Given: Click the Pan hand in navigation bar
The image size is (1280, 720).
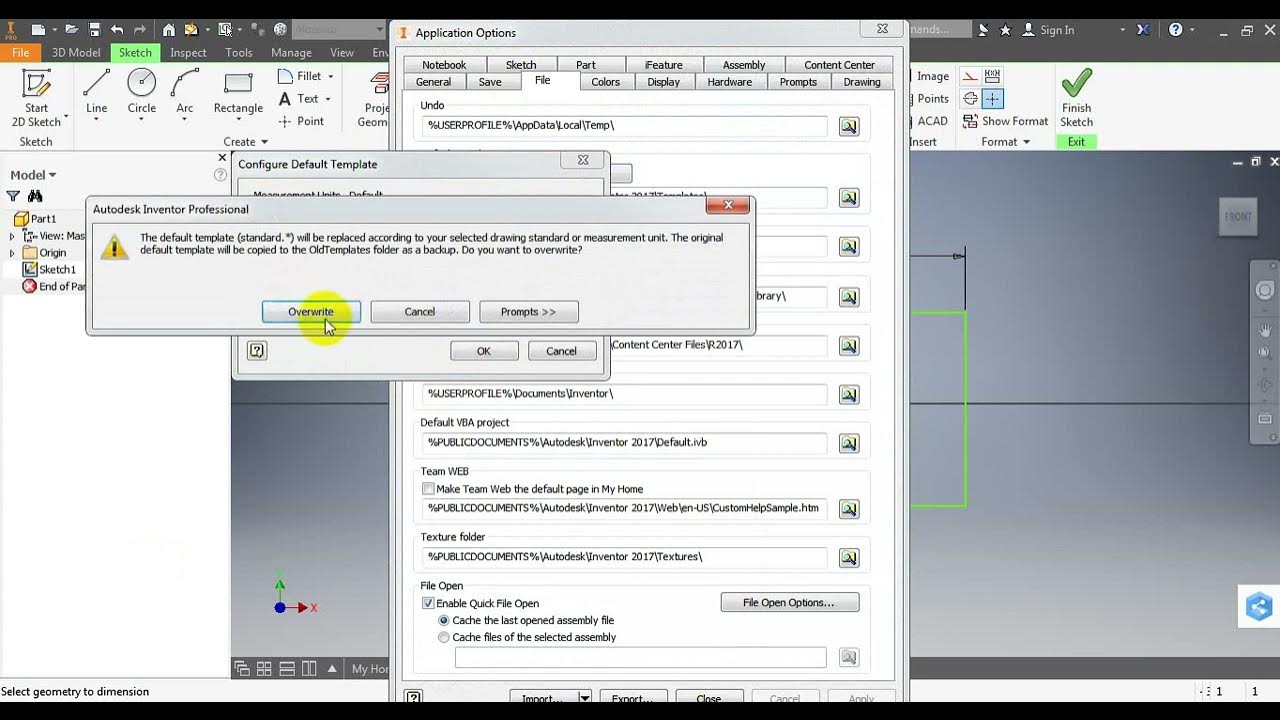Looking at the screenshot, I should click(x=1265, y=329).
